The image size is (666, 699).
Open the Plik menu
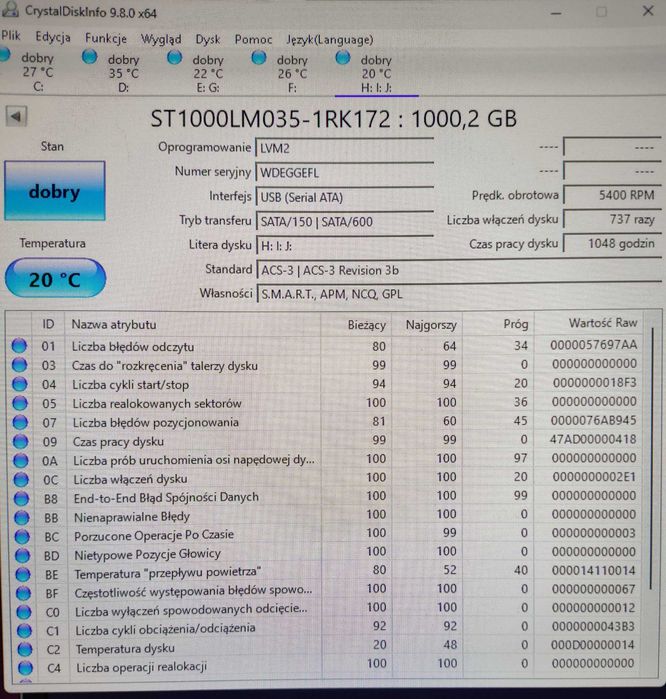click(x=11, y=36)
